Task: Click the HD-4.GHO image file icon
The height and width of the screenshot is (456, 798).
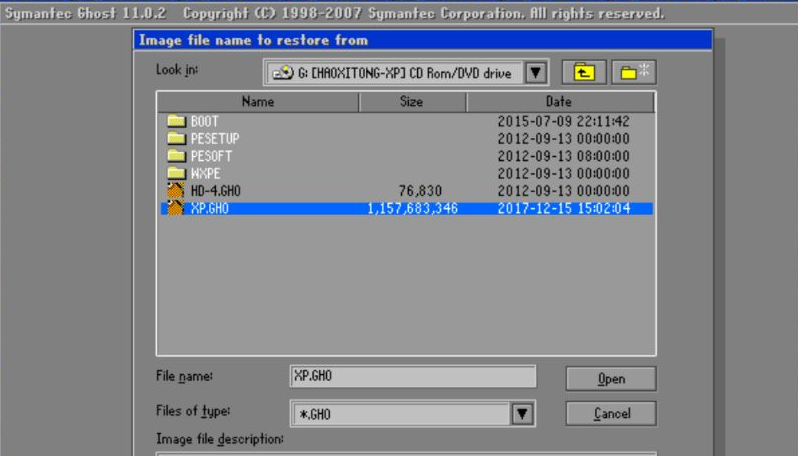Action: pos(176,190)
